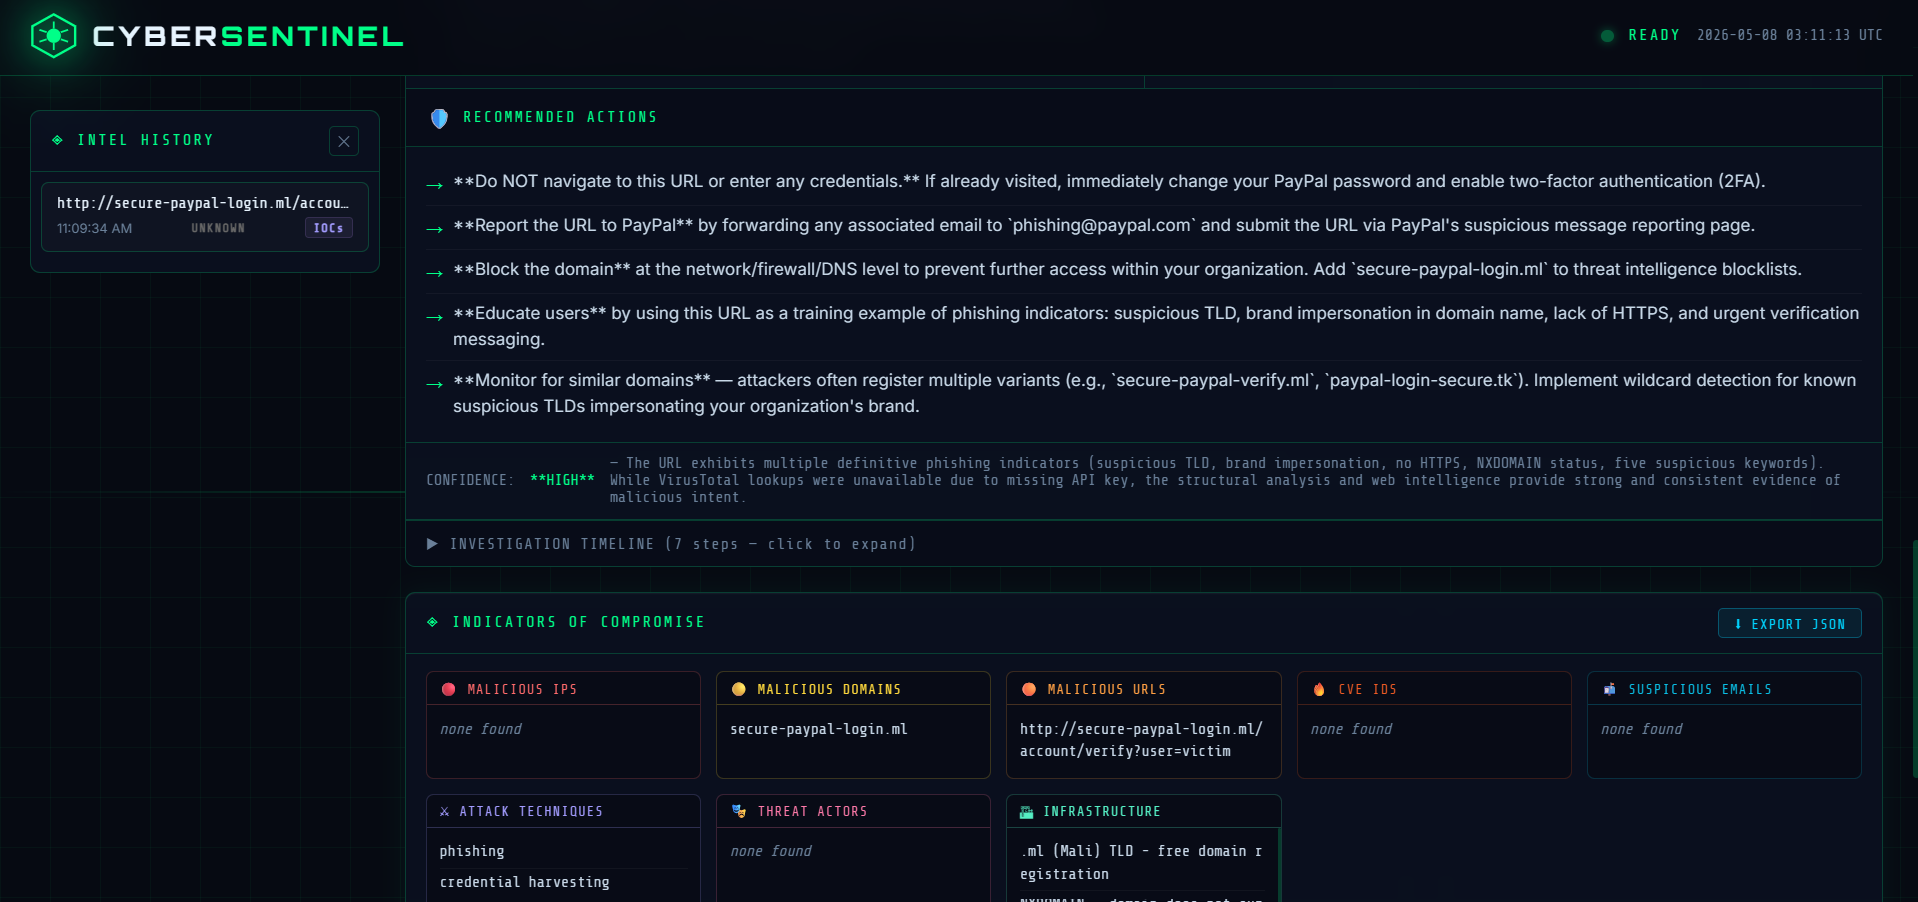Click the arrow beside 'Block the domain' action
The image size is (1918, 902).
click(434, 273)
